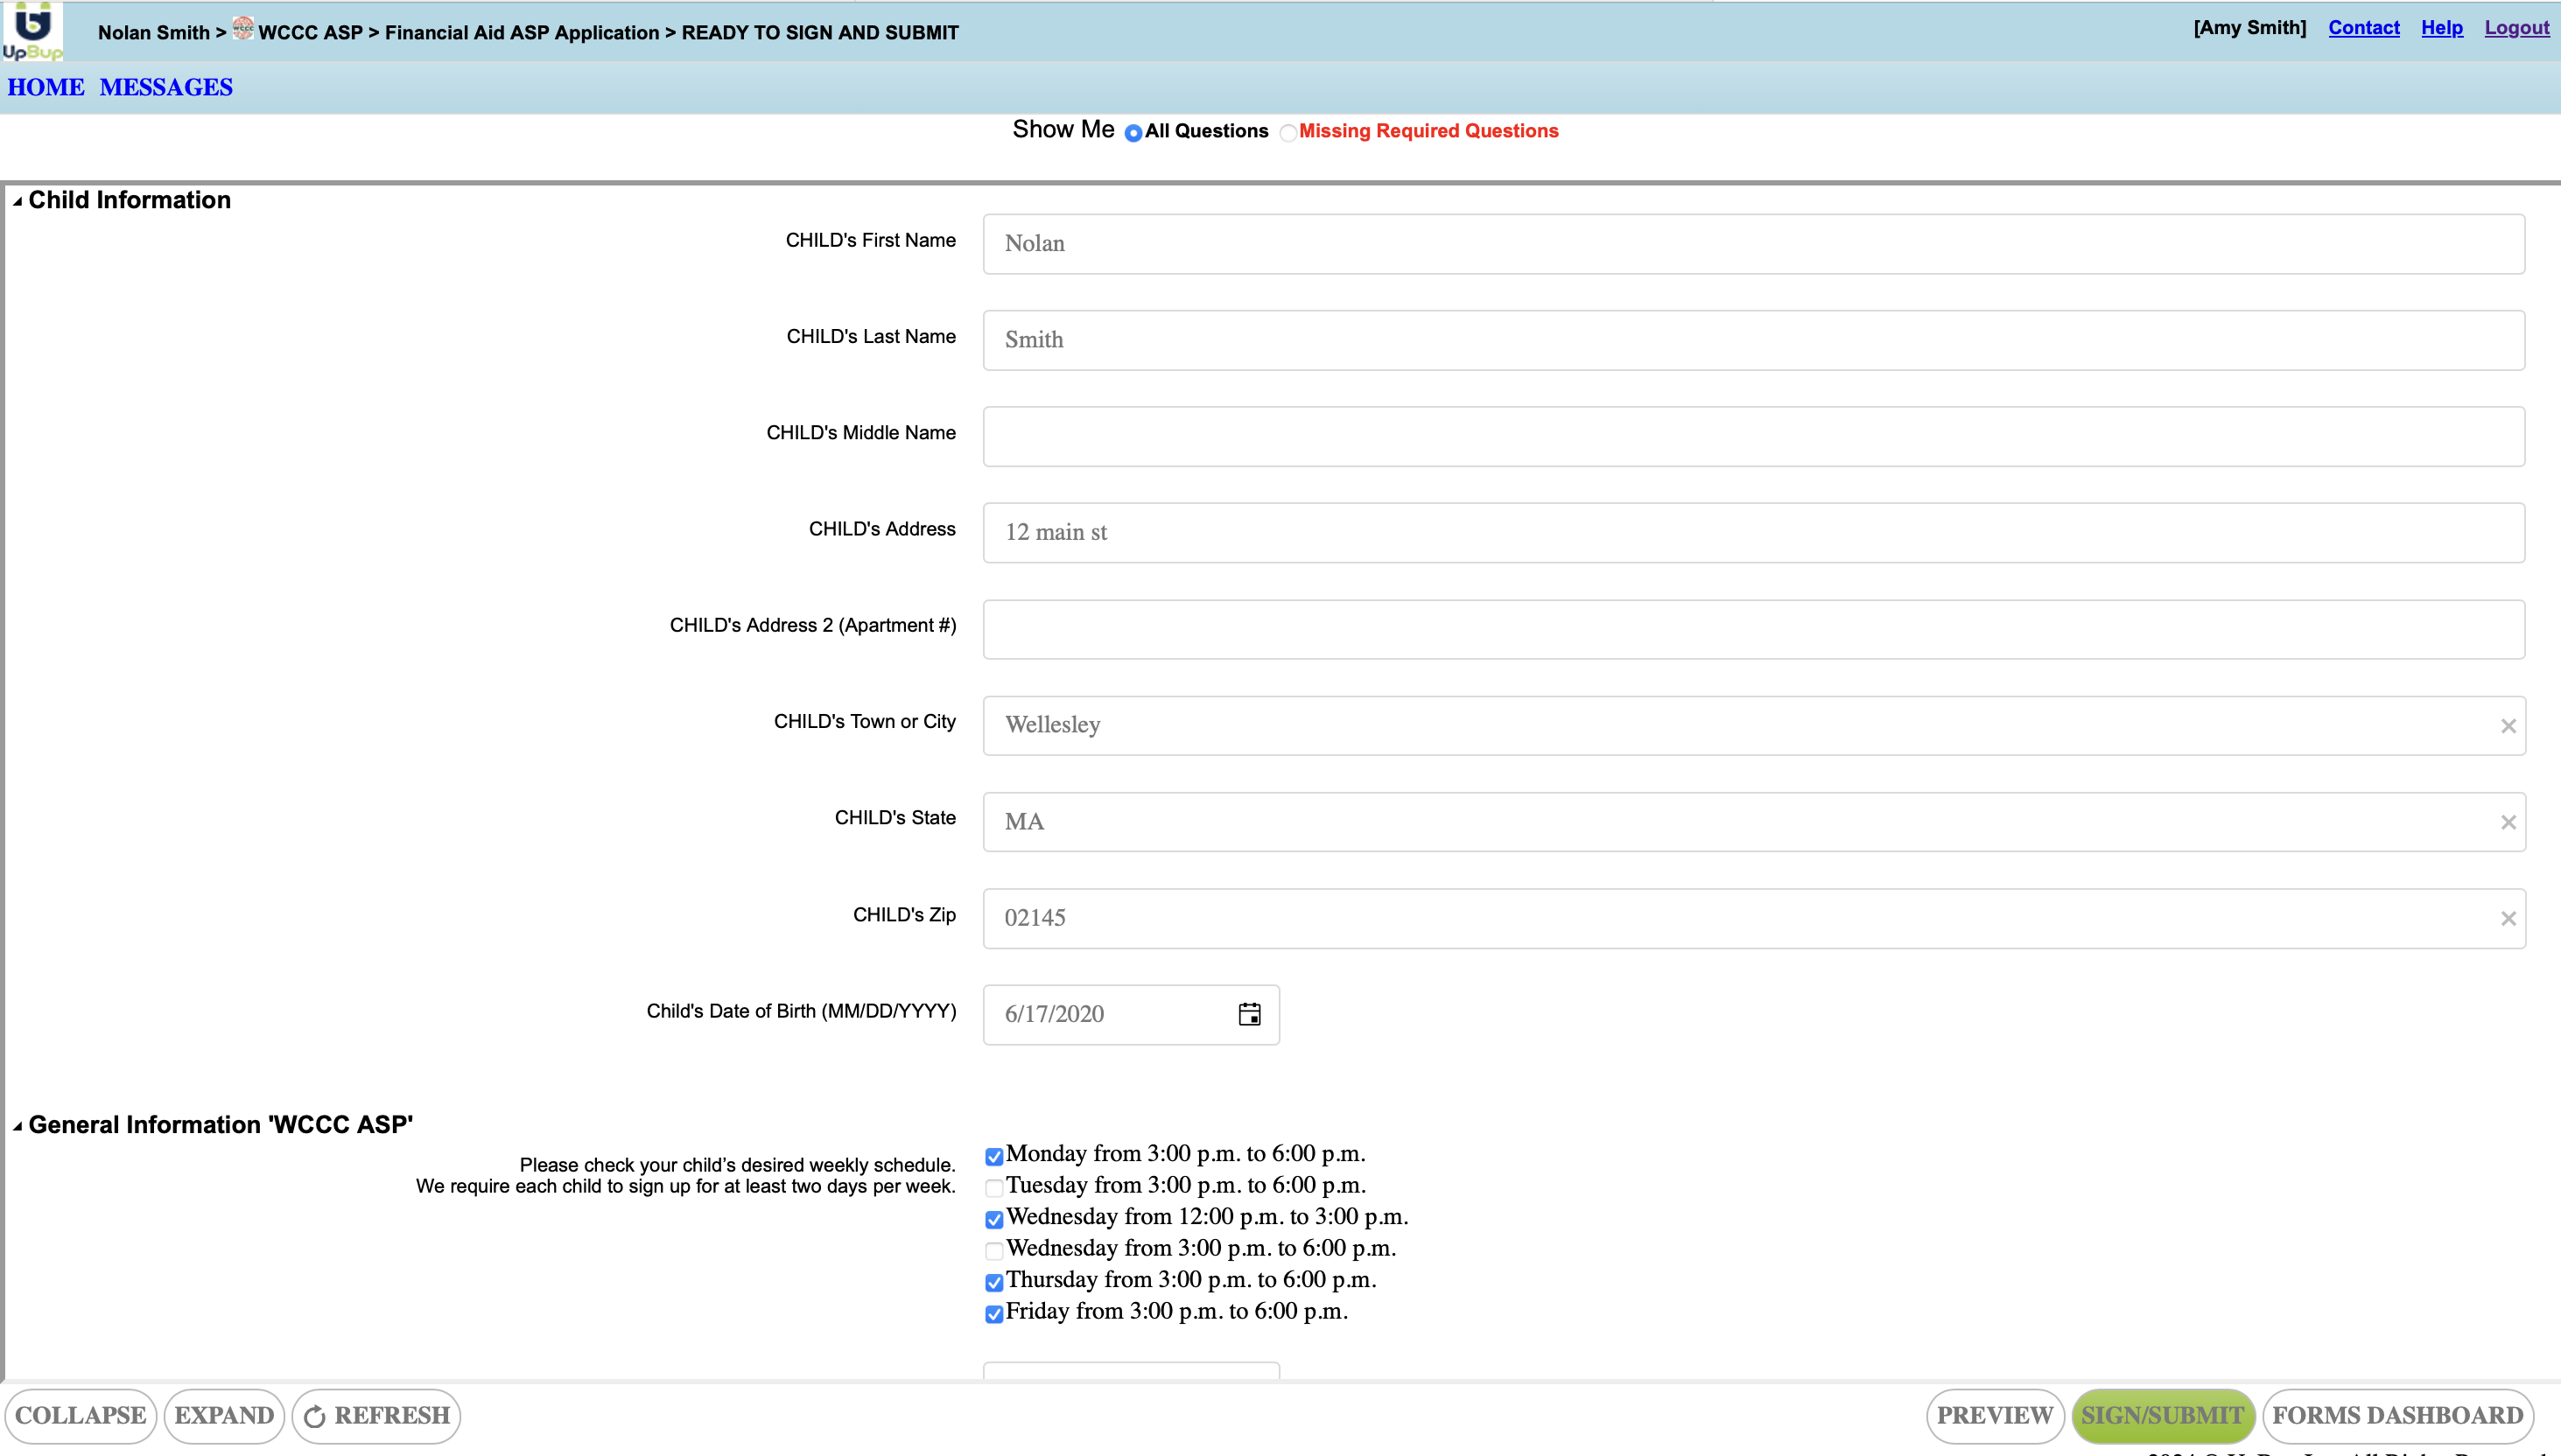Click the UpBup logo icon
Screen dimensions: 2561x1456
(32, 30)
